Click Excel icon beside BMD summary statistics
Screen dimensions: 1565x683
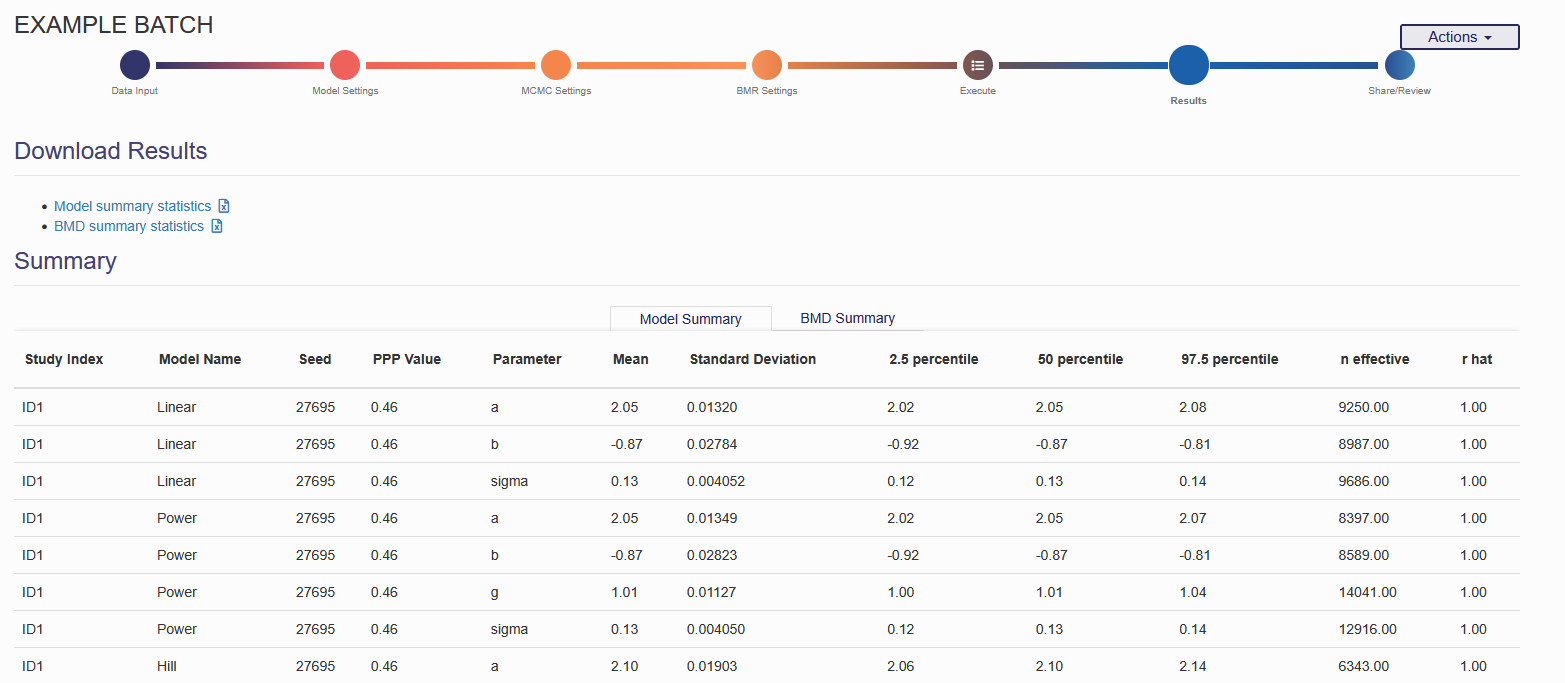(x=217, y=226)
